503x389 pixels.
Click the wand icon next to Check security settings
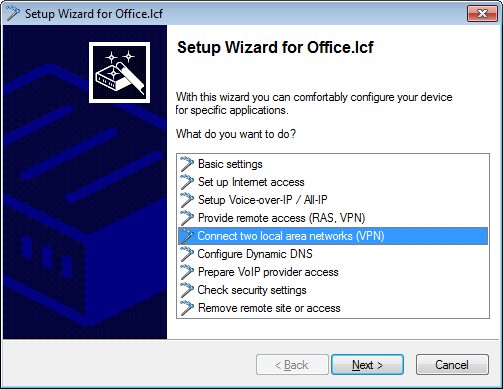point(187,290)
